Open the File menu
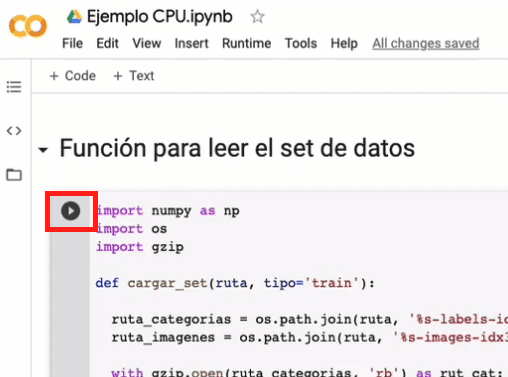This screenshot has height=377, width=508. pyautogui.click(x=72, y=43)
